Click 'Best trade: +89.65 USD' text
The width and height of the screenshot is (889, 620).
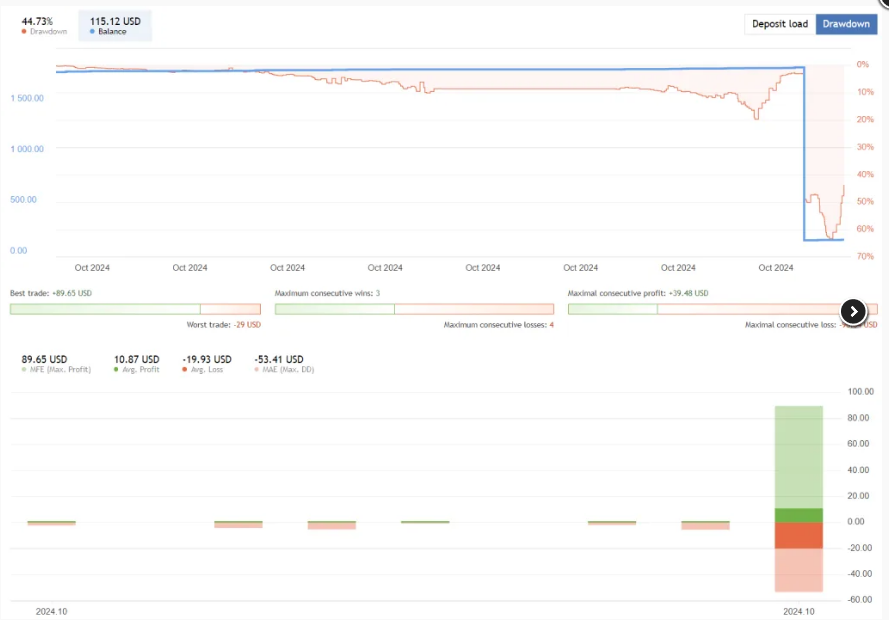click(50, 293)
